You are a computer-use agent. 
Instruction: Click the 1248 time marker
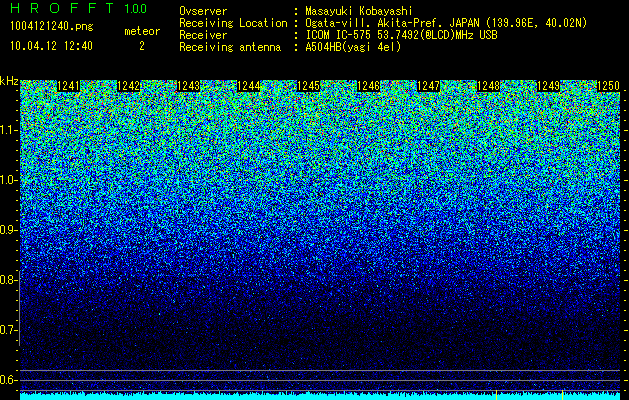click(489, 86)
